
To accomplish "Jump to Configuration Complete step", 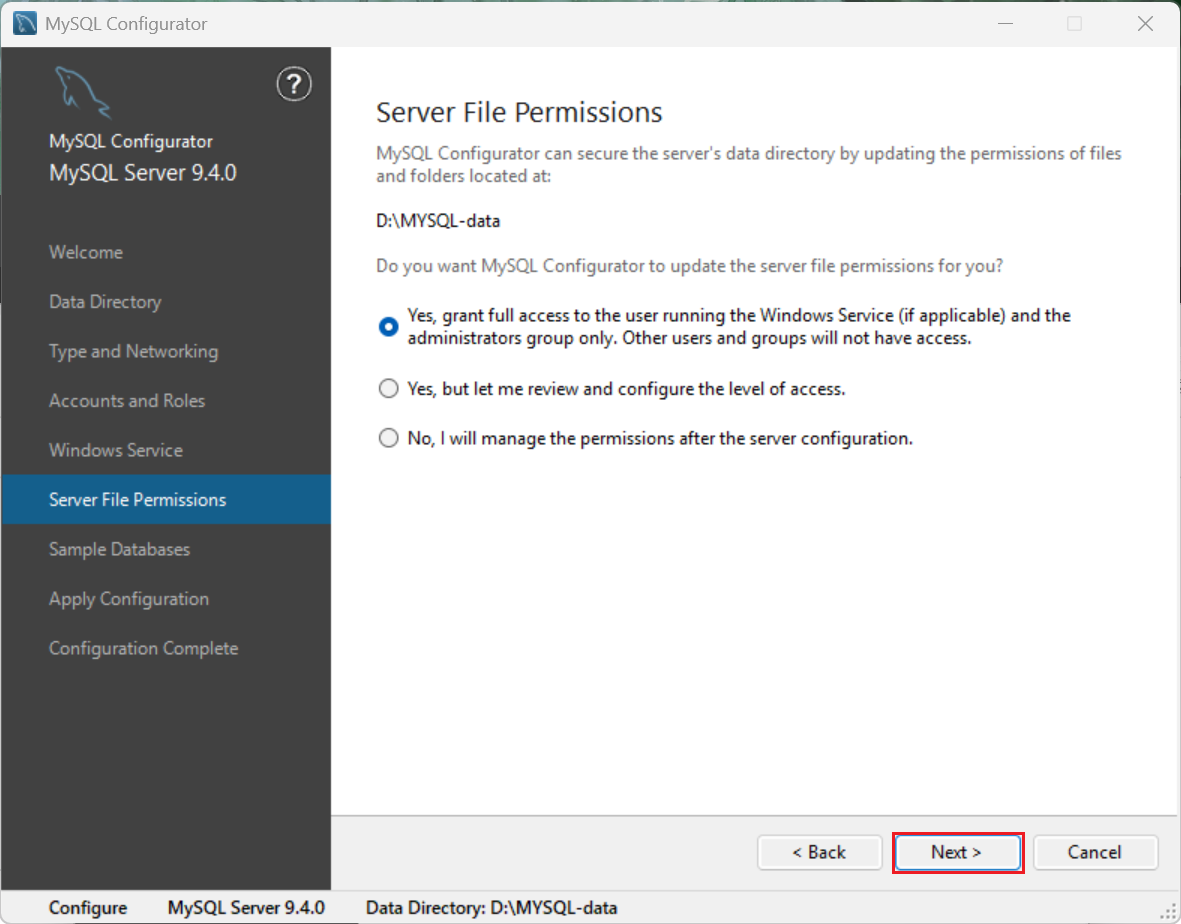I will 143,648.
